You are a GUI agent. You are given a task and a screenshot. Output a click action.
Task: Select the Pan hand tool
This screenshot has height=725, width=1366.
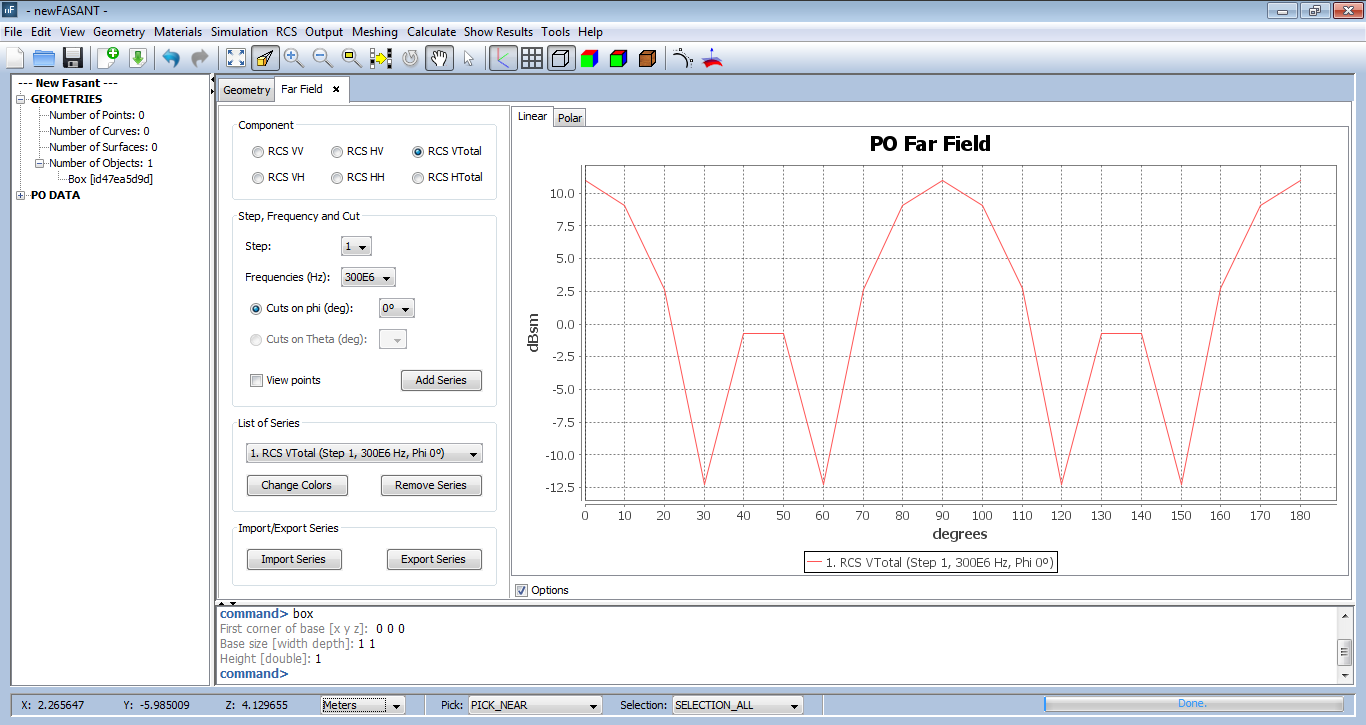pos(438,58)
